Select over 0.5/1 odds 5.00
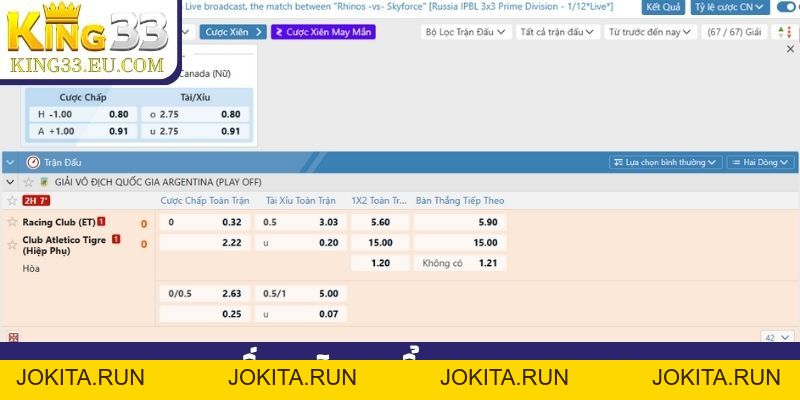 coord(301,293)
